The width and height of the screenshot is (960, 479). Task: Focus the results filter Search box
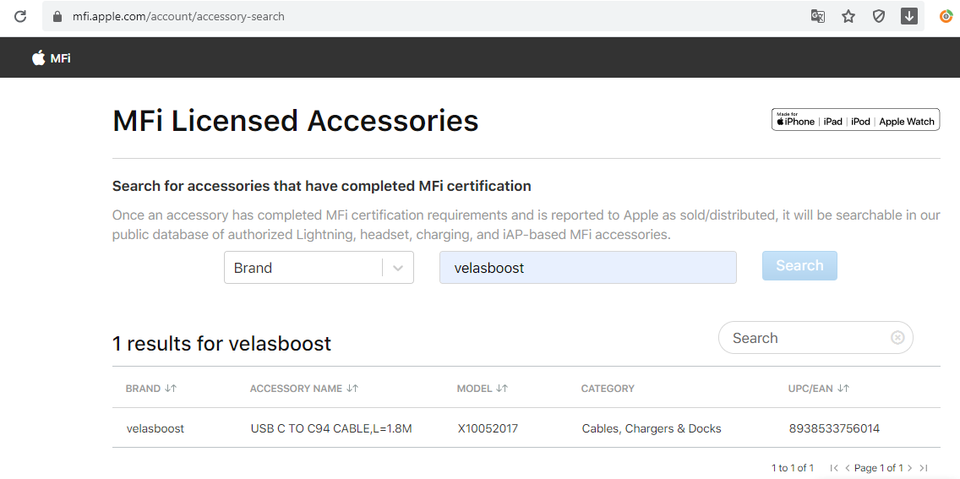tap(816, 338)
